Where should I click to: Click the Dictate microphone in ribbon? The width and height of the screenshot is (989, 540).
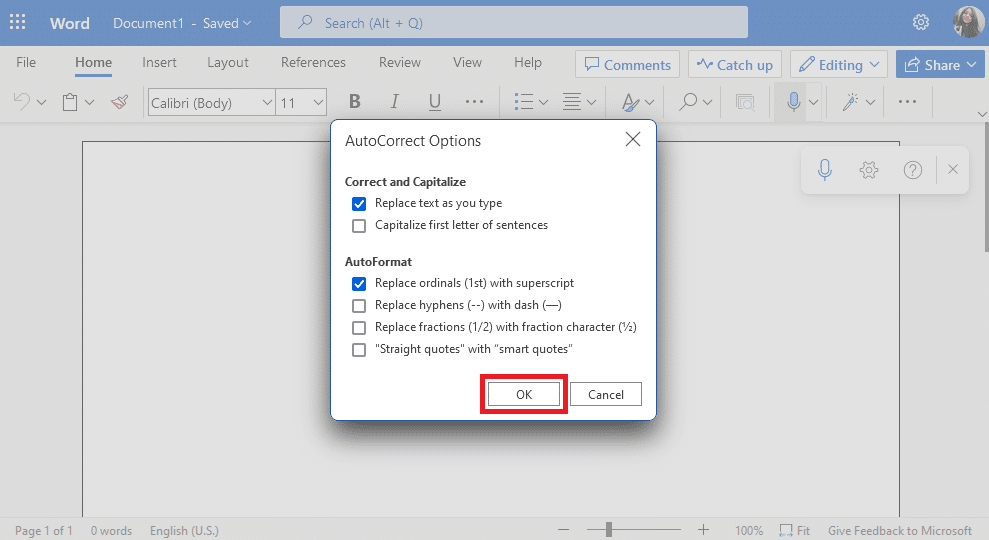coord(793,101)
